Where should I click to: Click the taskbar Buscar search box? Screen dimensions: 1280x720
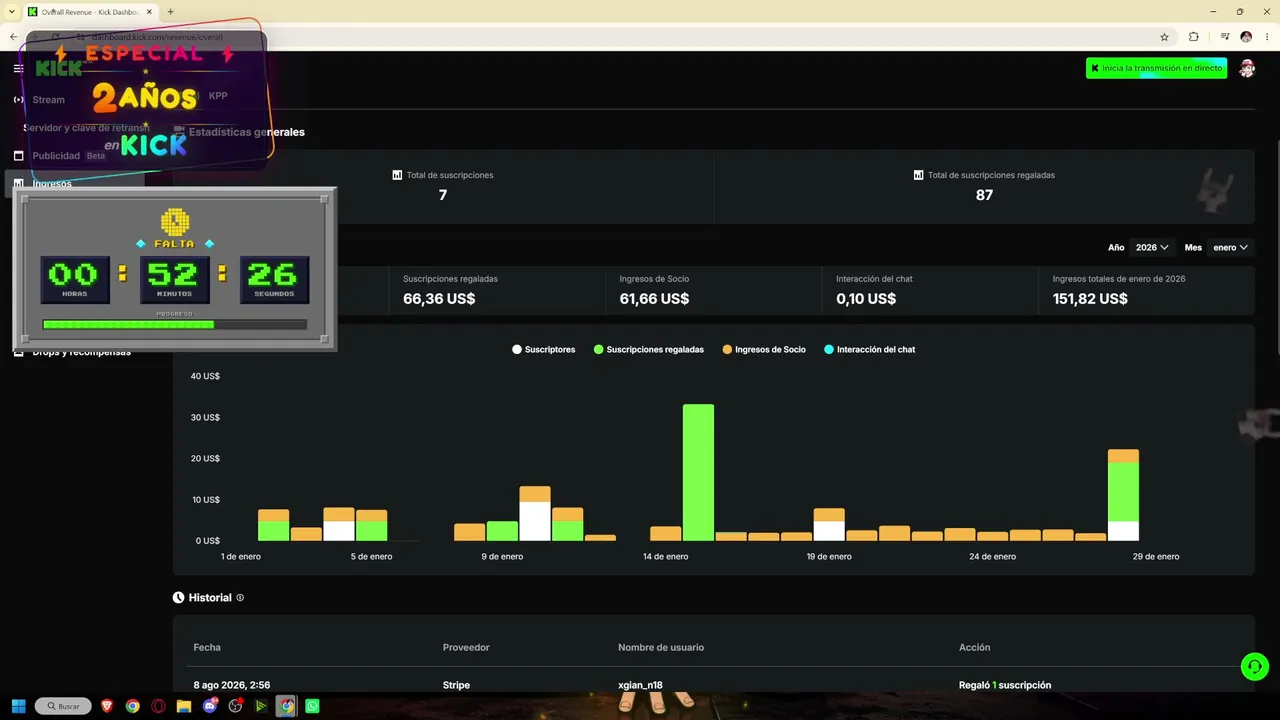63,706
